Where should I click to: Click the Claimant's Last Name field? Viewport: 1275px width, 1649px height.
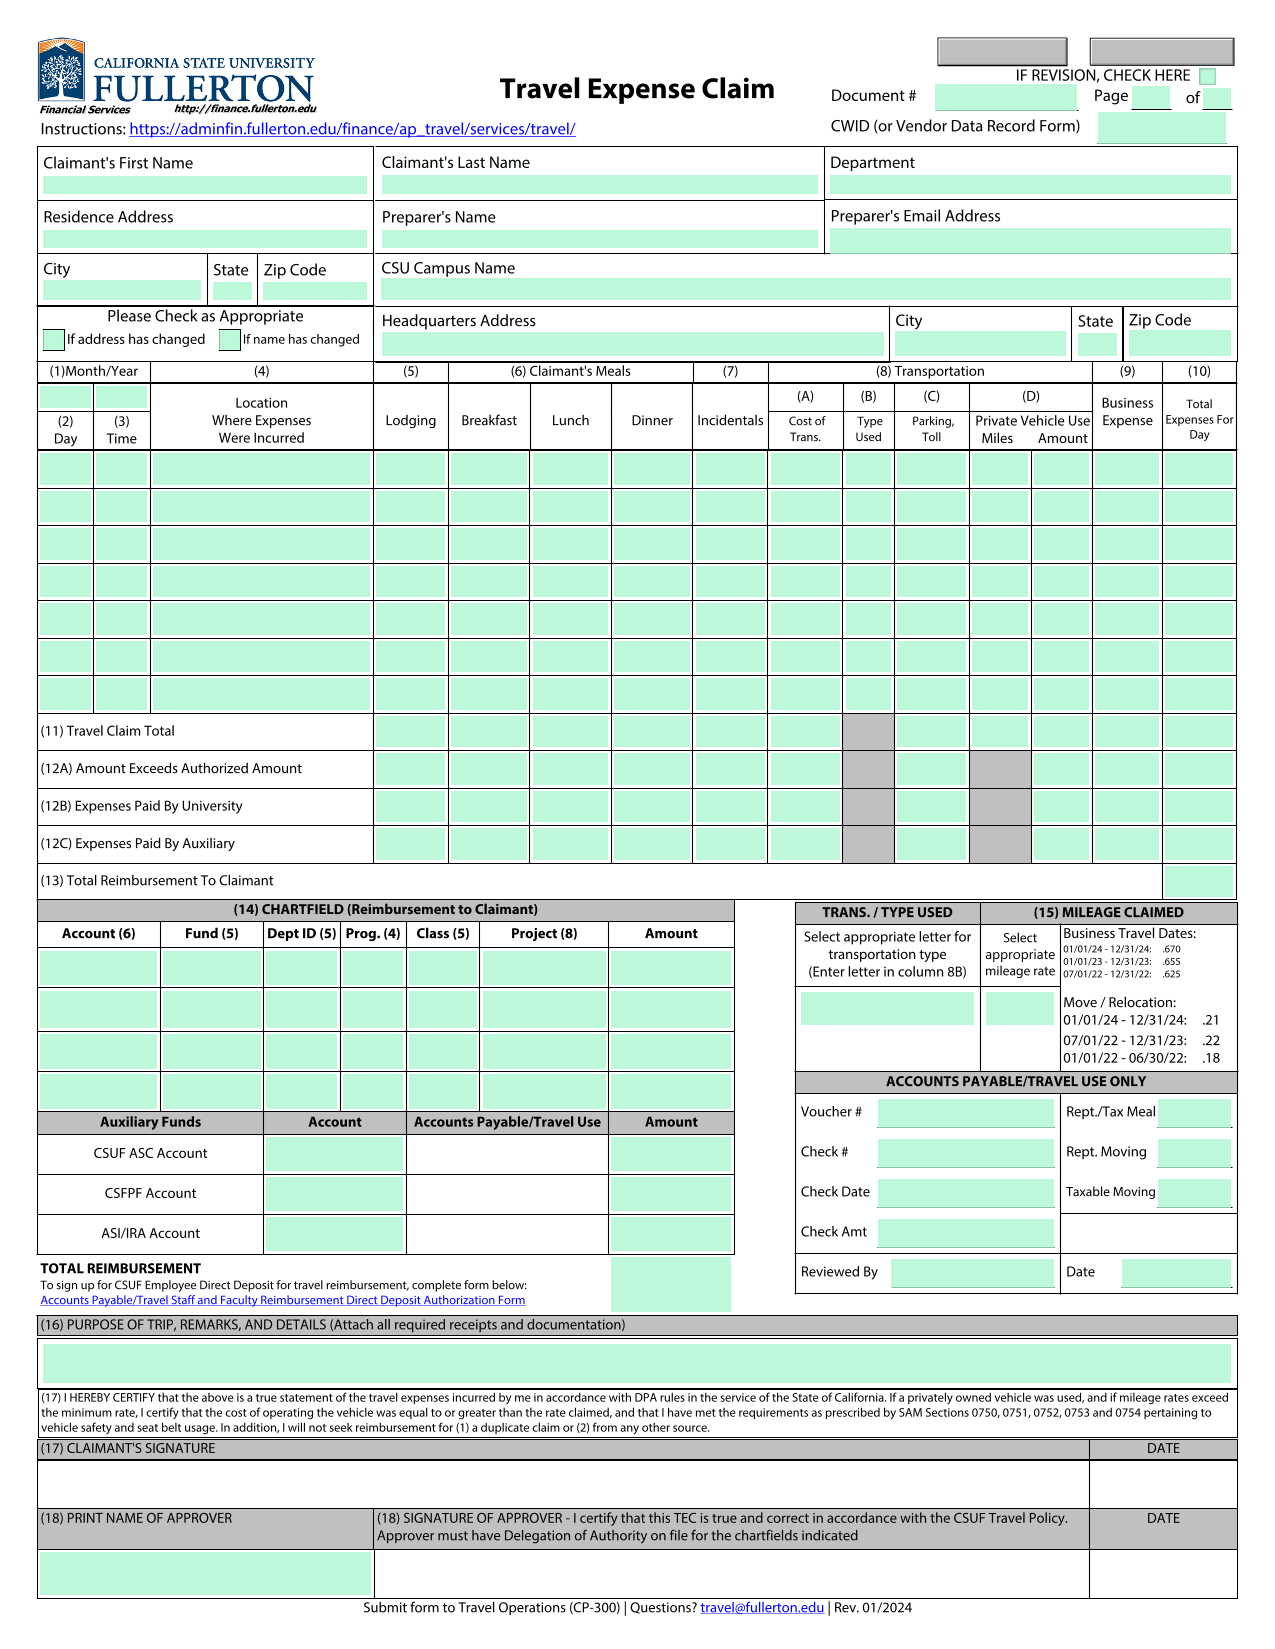coord(599,185)
